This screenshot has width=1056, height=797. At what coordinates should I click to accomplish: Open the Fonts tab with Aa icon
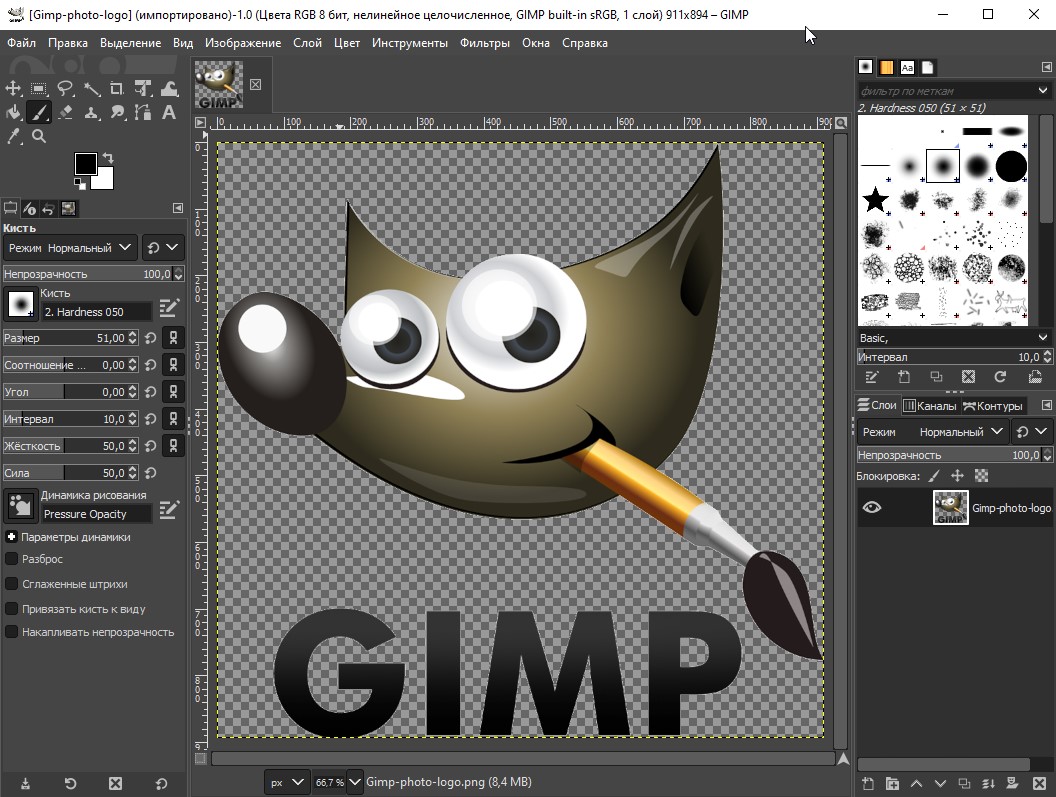tap(907, 67)
